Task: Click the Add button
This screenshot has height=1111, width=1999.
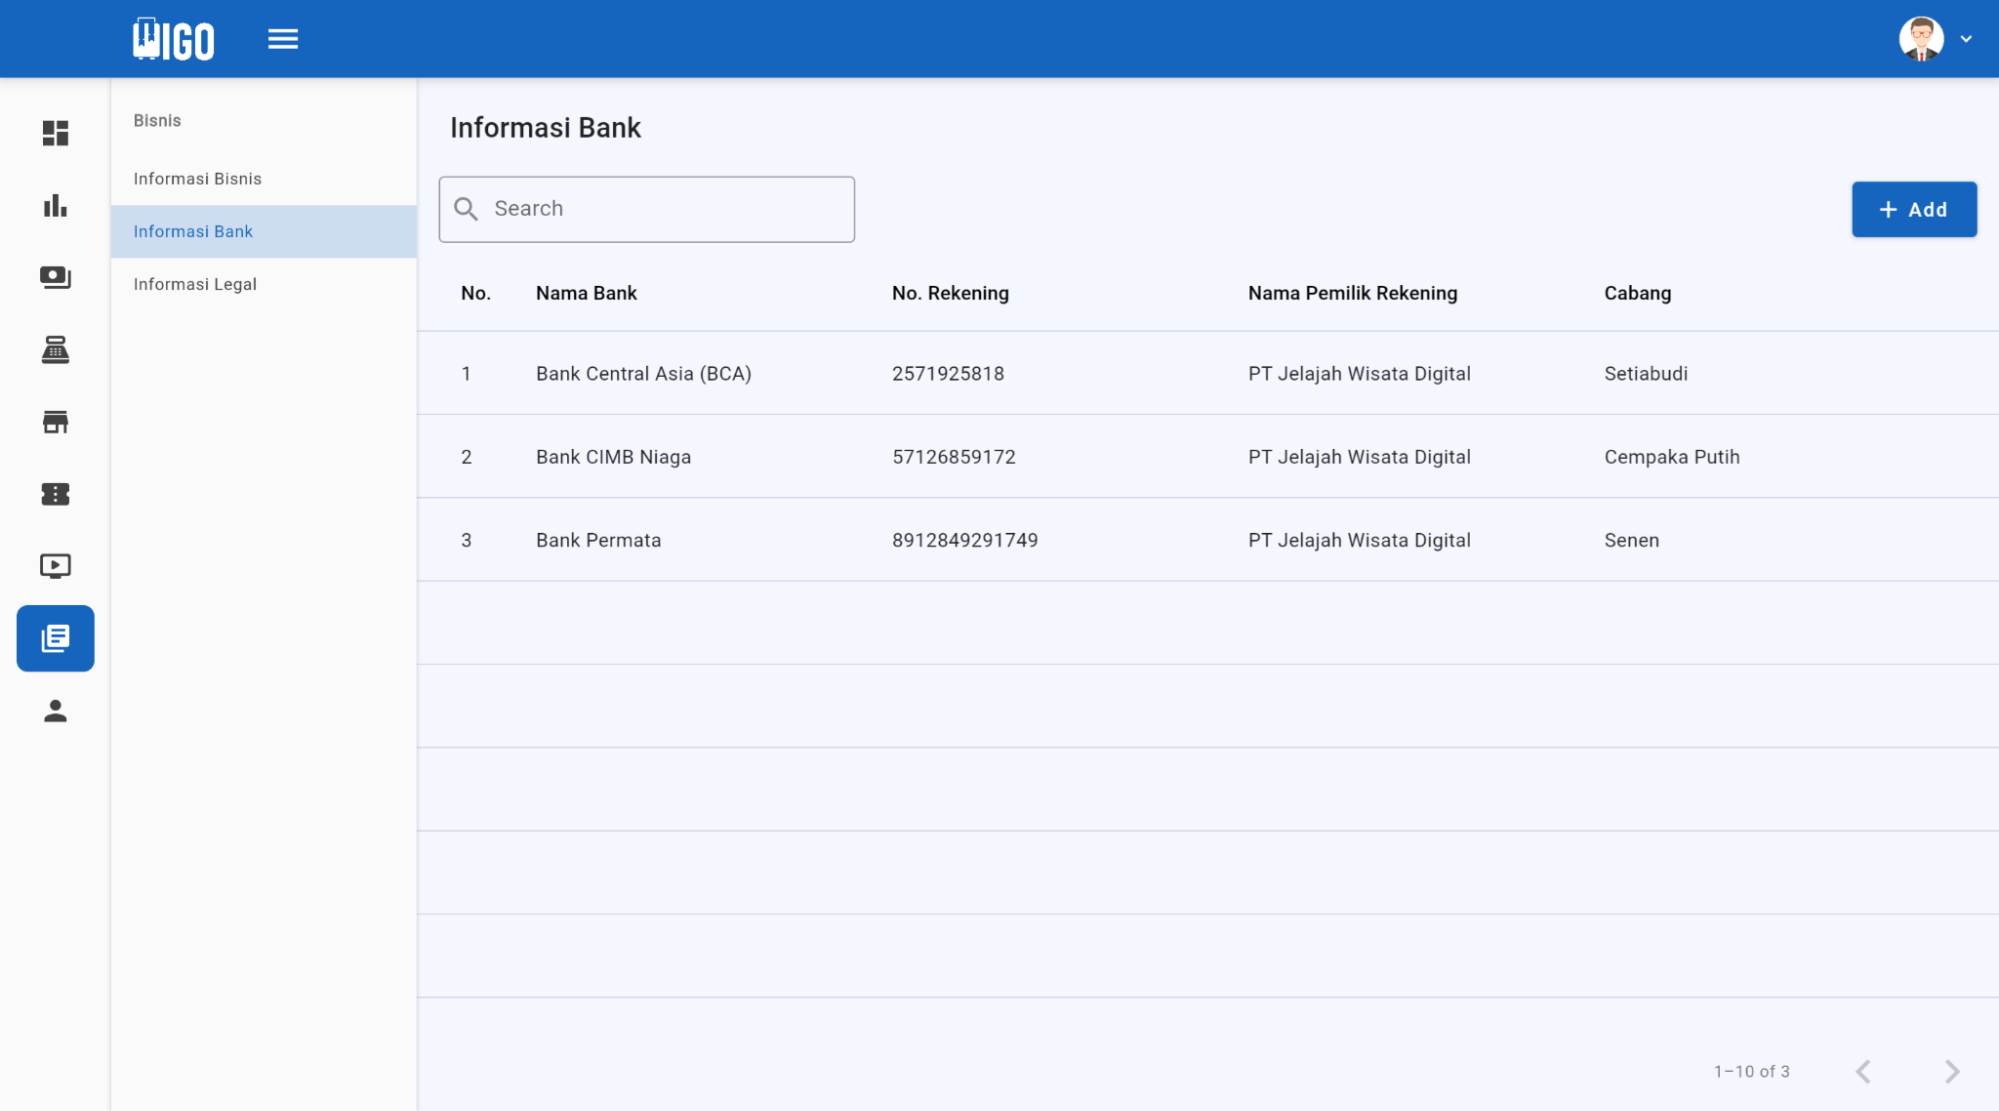Action: pyautogui.click(x=1913, y=209)
